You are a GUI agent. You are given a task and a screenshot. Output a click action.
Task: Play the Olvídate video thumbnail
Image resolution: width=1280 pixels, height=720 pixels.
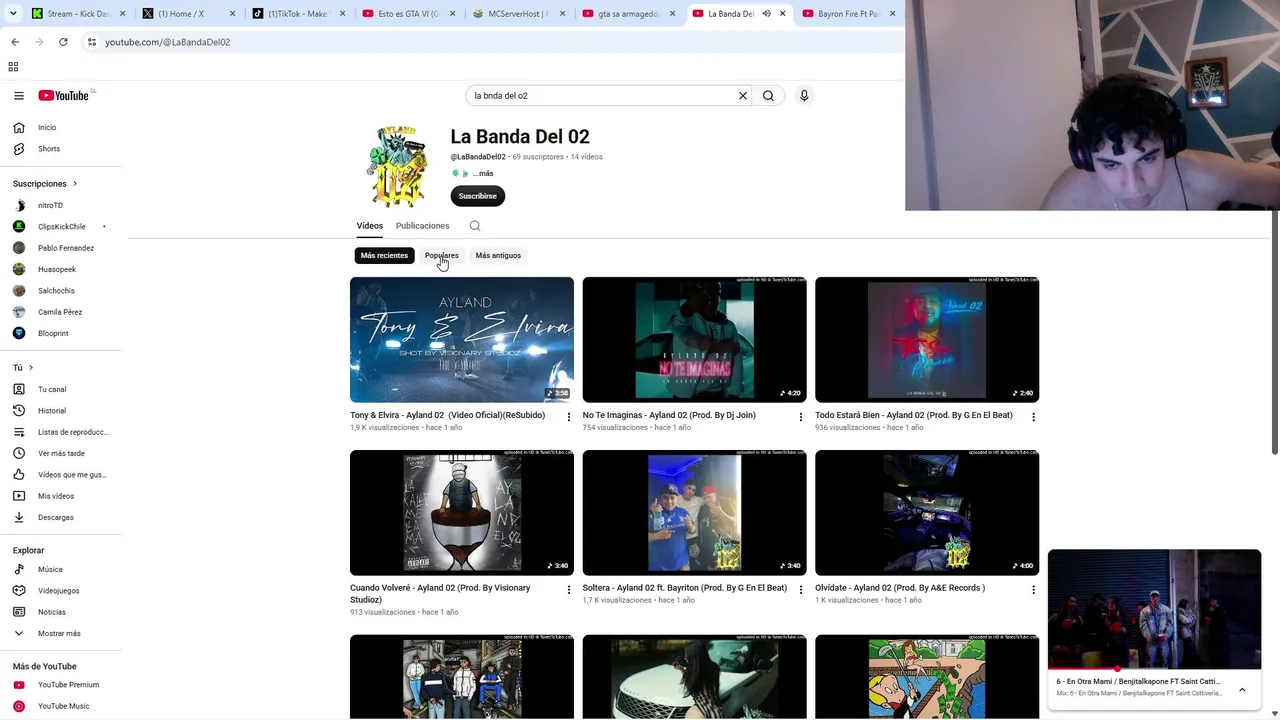(x=927, y=513)
